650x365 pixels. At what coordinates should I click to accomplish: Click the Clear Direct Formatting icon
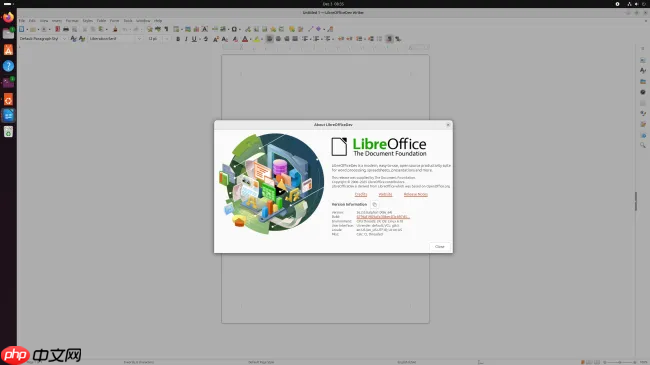coord(235,39)
